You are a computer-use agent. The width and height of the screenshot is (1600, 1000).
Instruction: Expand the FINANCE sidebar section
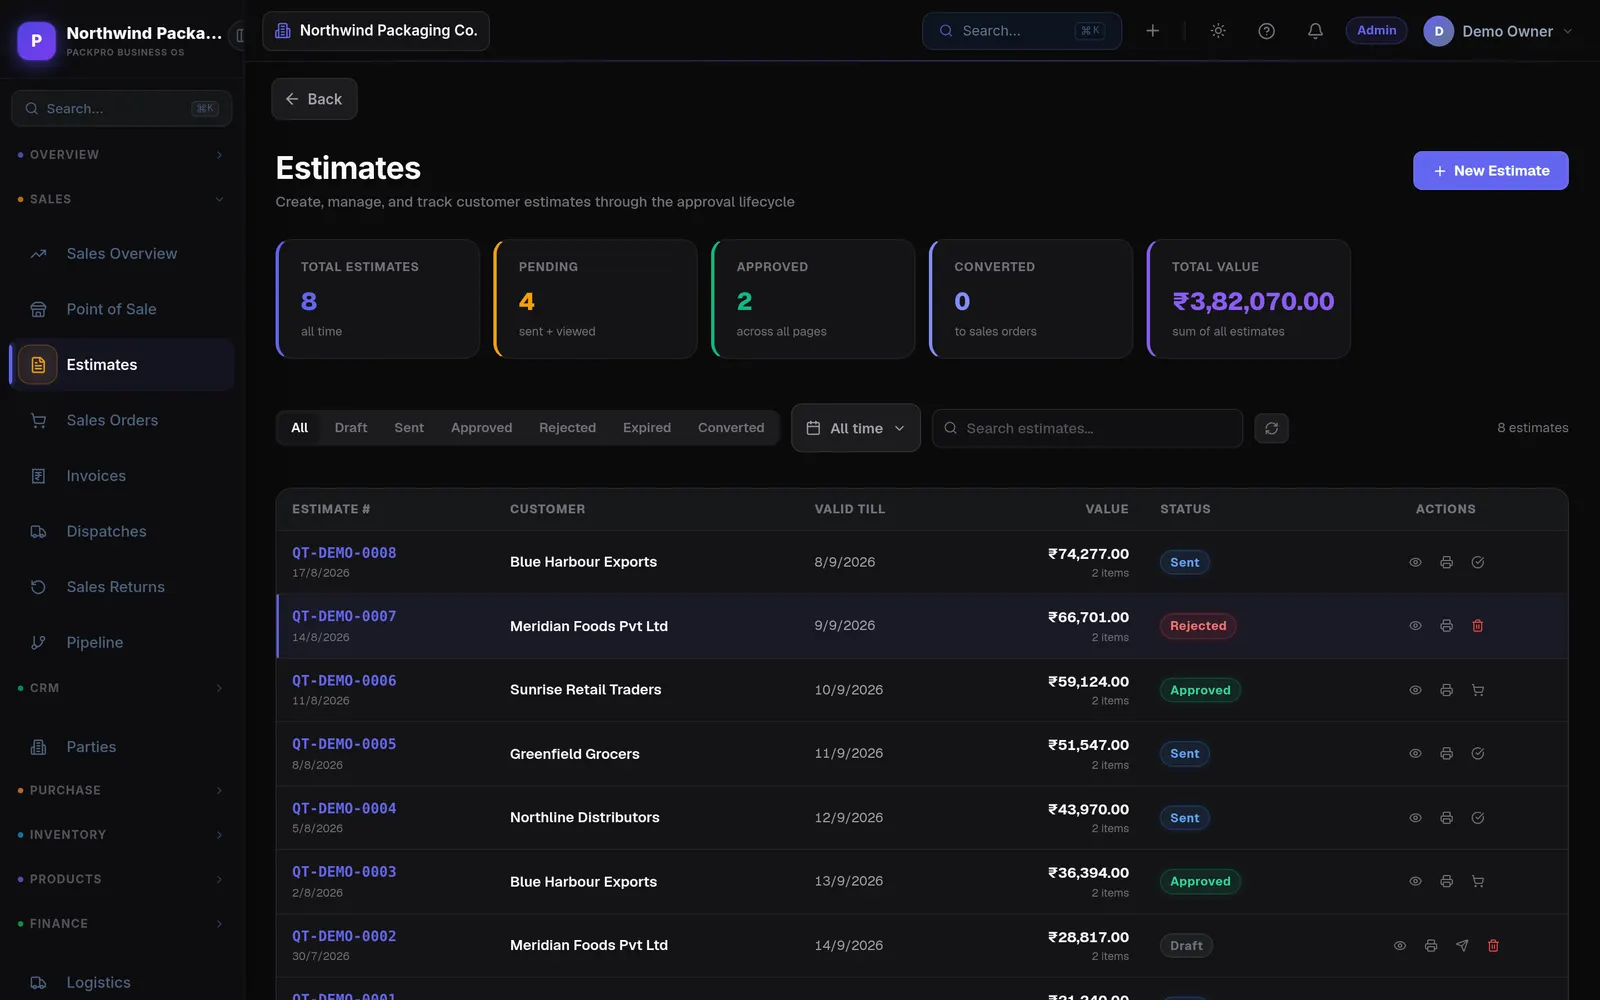coord(122,924)
